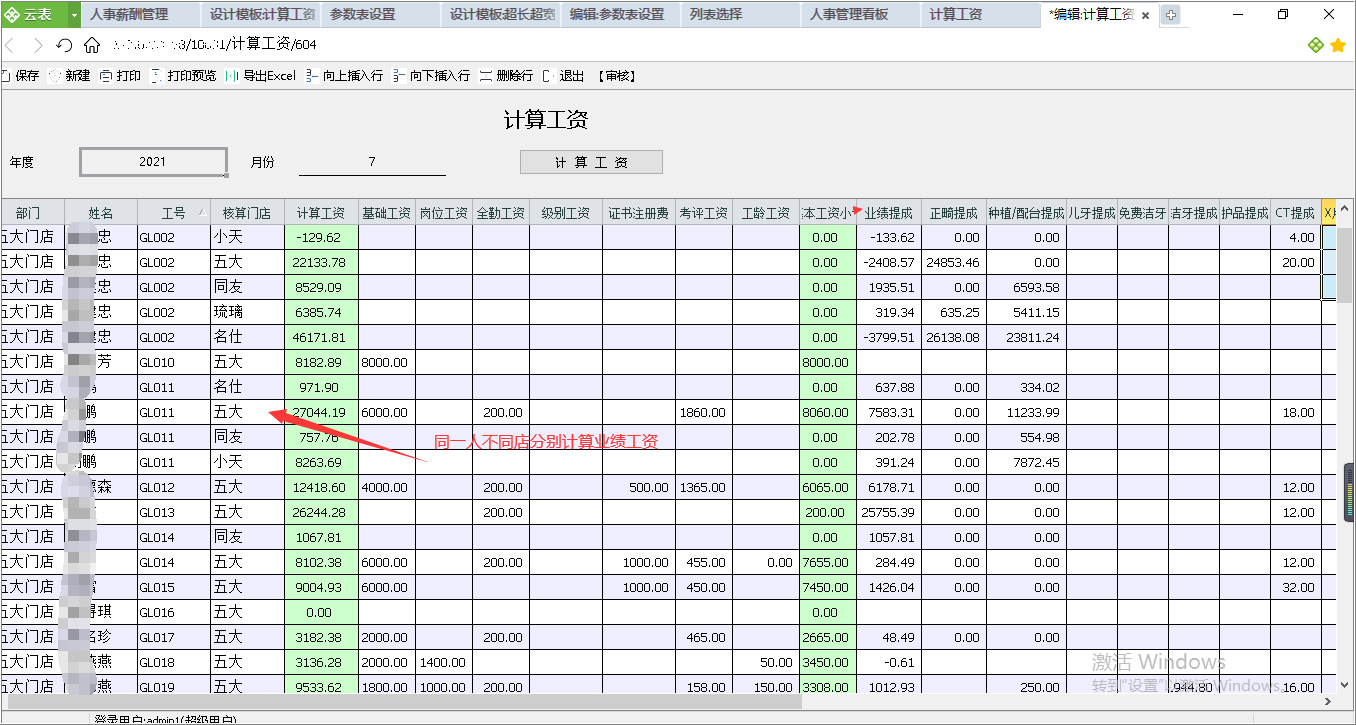Image resolution: width=1356 pixels, height=725 pixels.
Task: Switch to 设计模板:计算工资 tab
Action: (261, 15)
